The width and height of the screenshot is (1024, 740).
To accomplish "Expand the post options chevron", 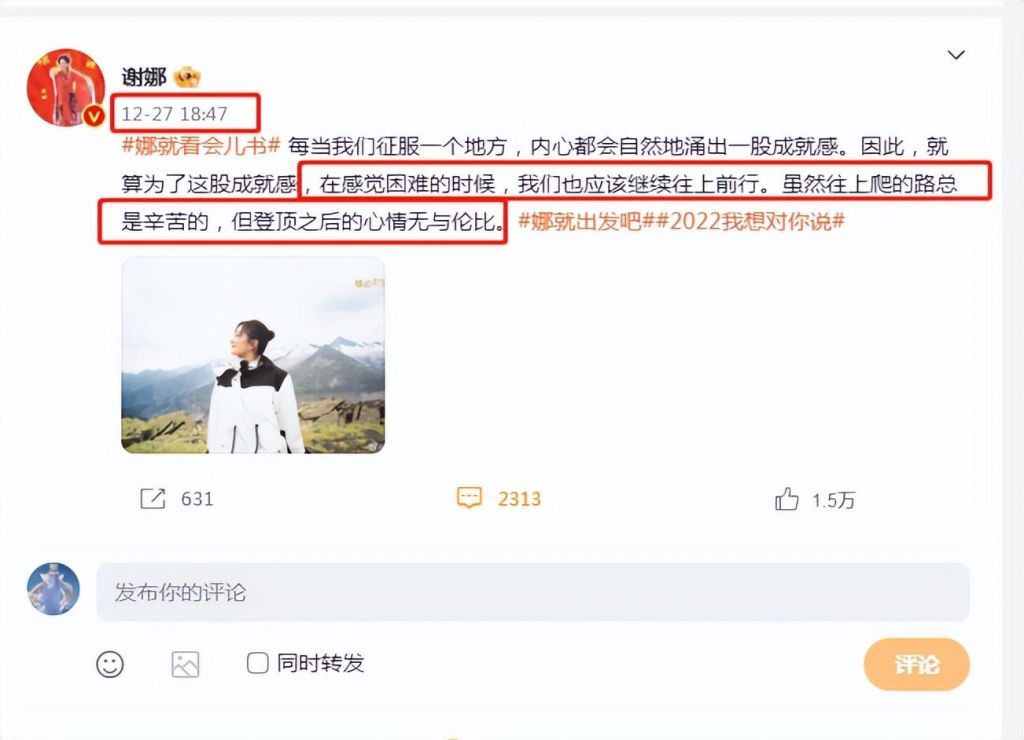I will (956, 55).
